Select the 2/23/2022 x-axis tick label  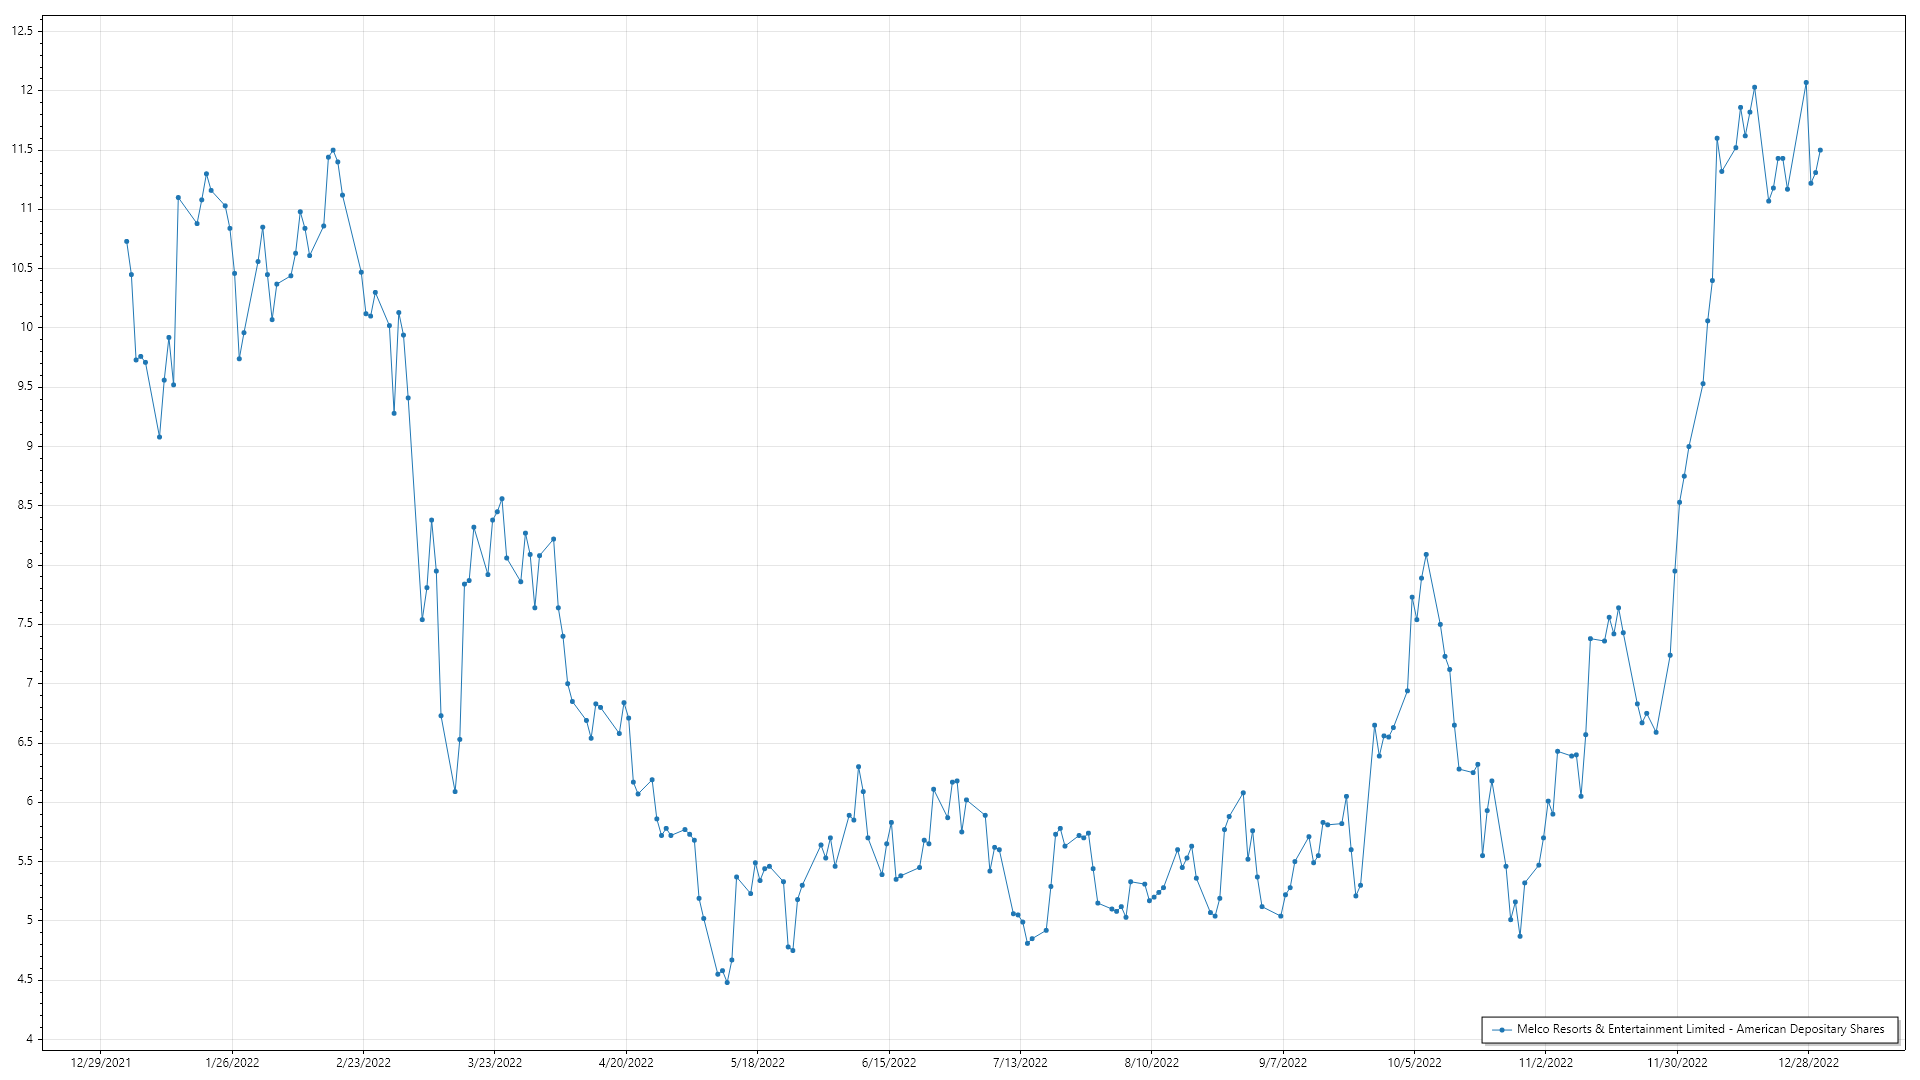click(363, 1062)
